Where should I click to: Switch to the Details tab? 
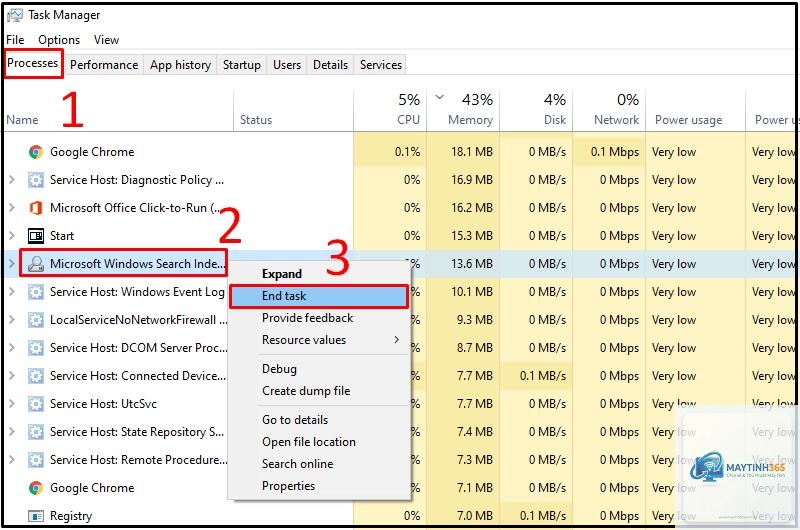331,65
